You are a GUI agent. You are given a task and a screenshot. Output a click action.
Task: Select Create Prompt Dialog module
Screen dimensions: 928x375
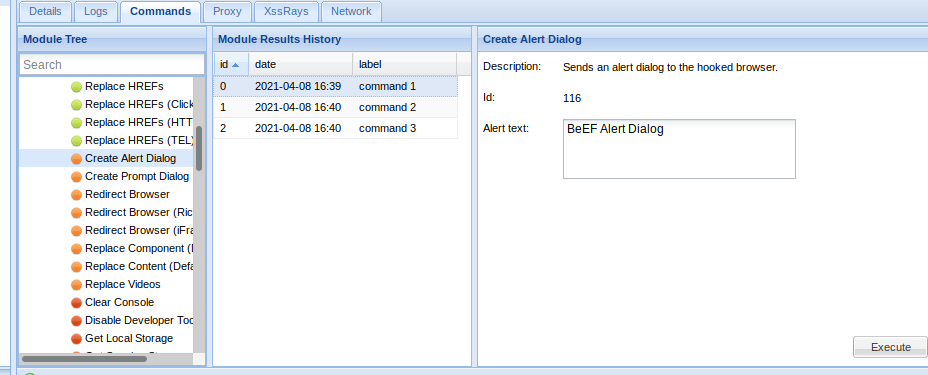tap(137, 176)
